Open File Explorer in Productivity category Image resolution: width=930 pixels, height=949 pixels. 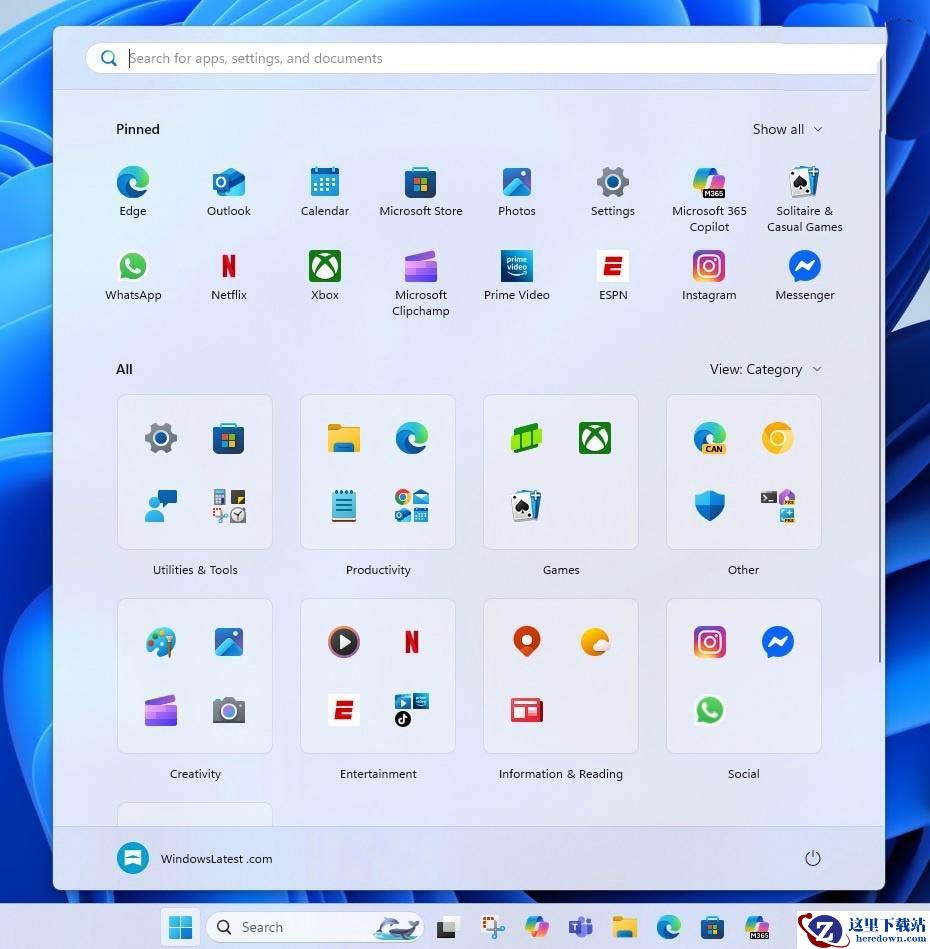tap(344, 438)
